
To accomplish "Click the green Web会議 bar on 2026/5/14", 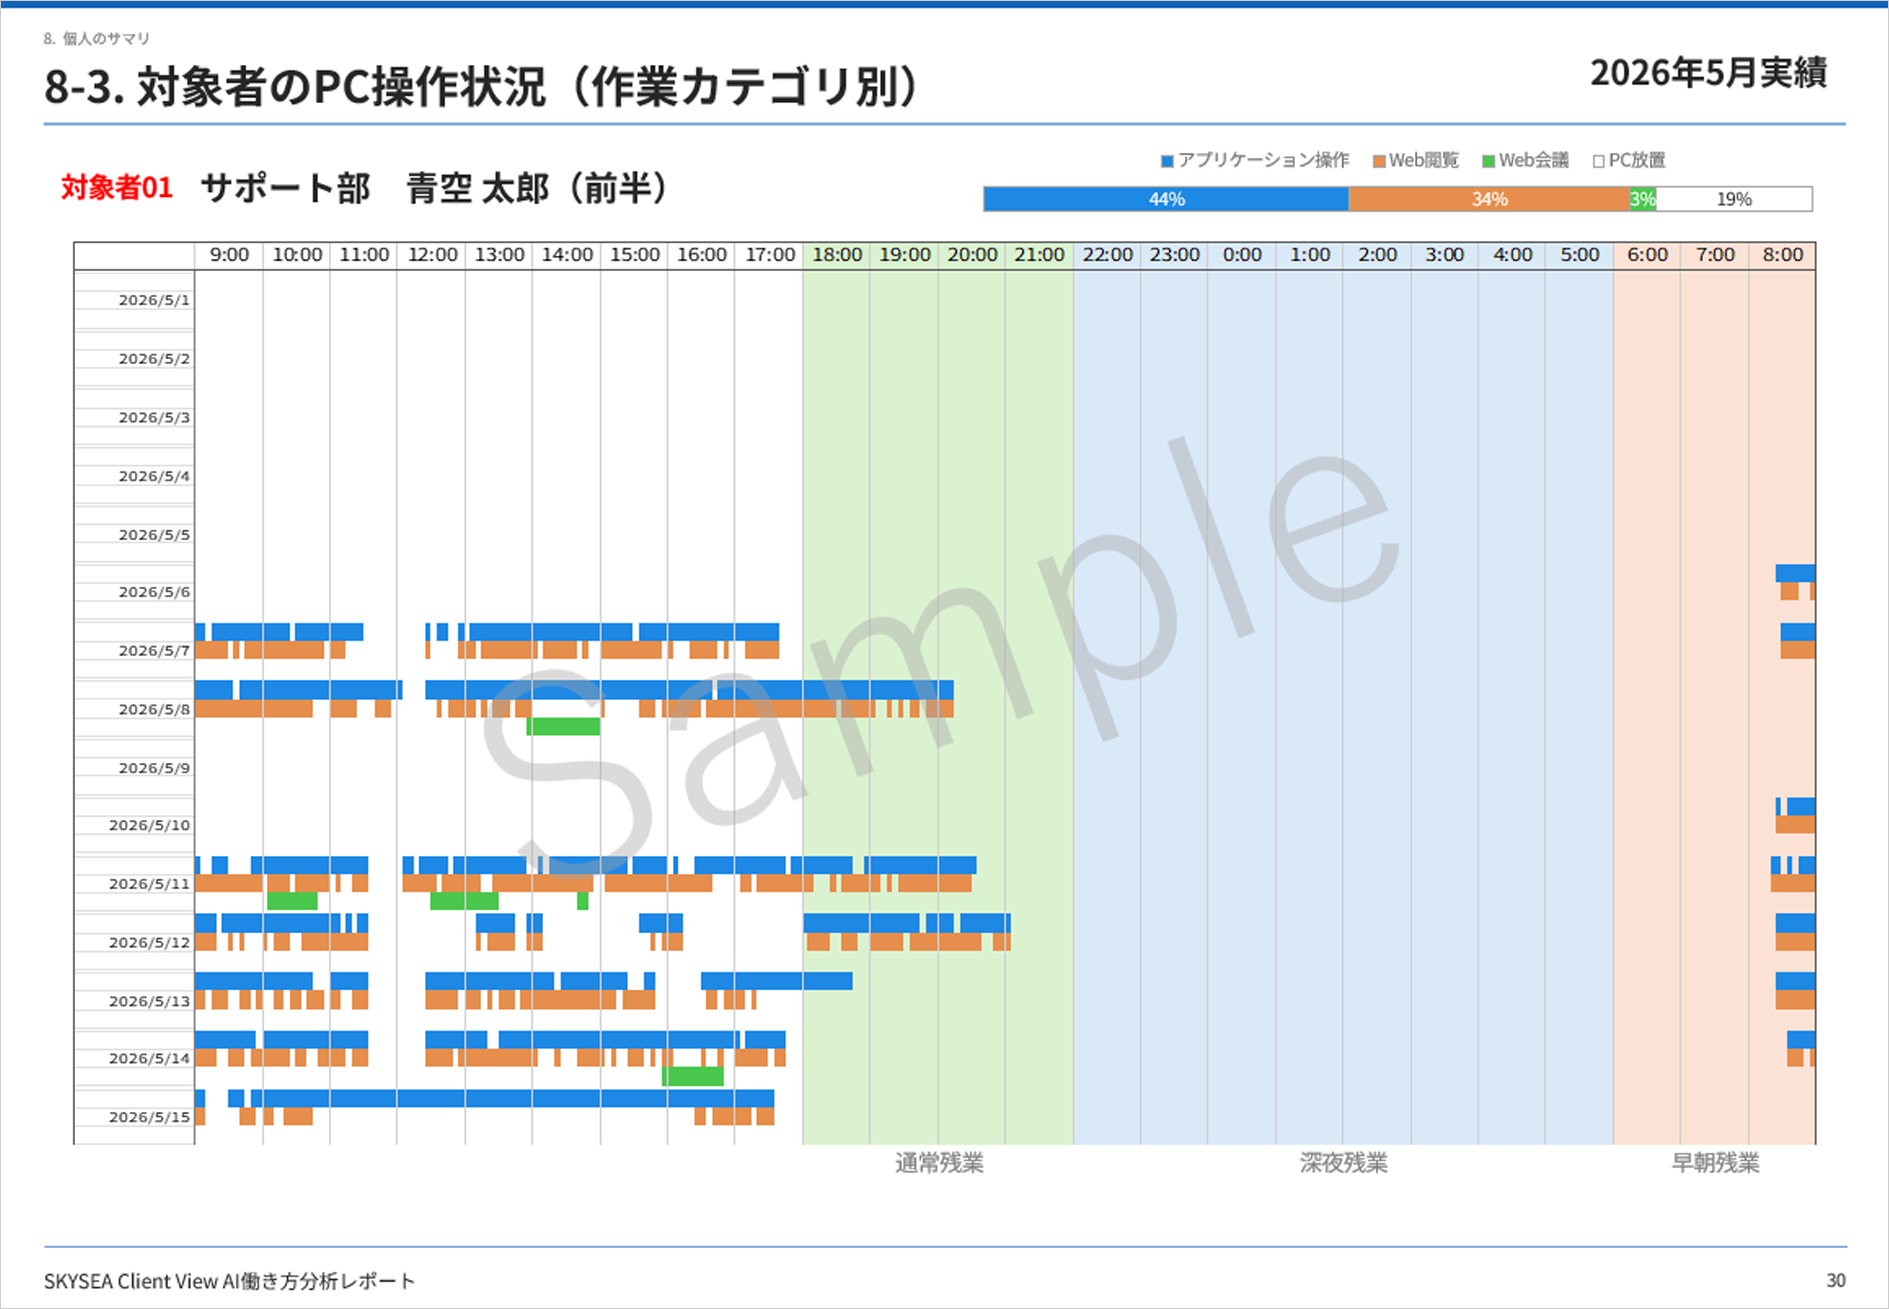I will pyautogui.click(x=692, y=1076).
